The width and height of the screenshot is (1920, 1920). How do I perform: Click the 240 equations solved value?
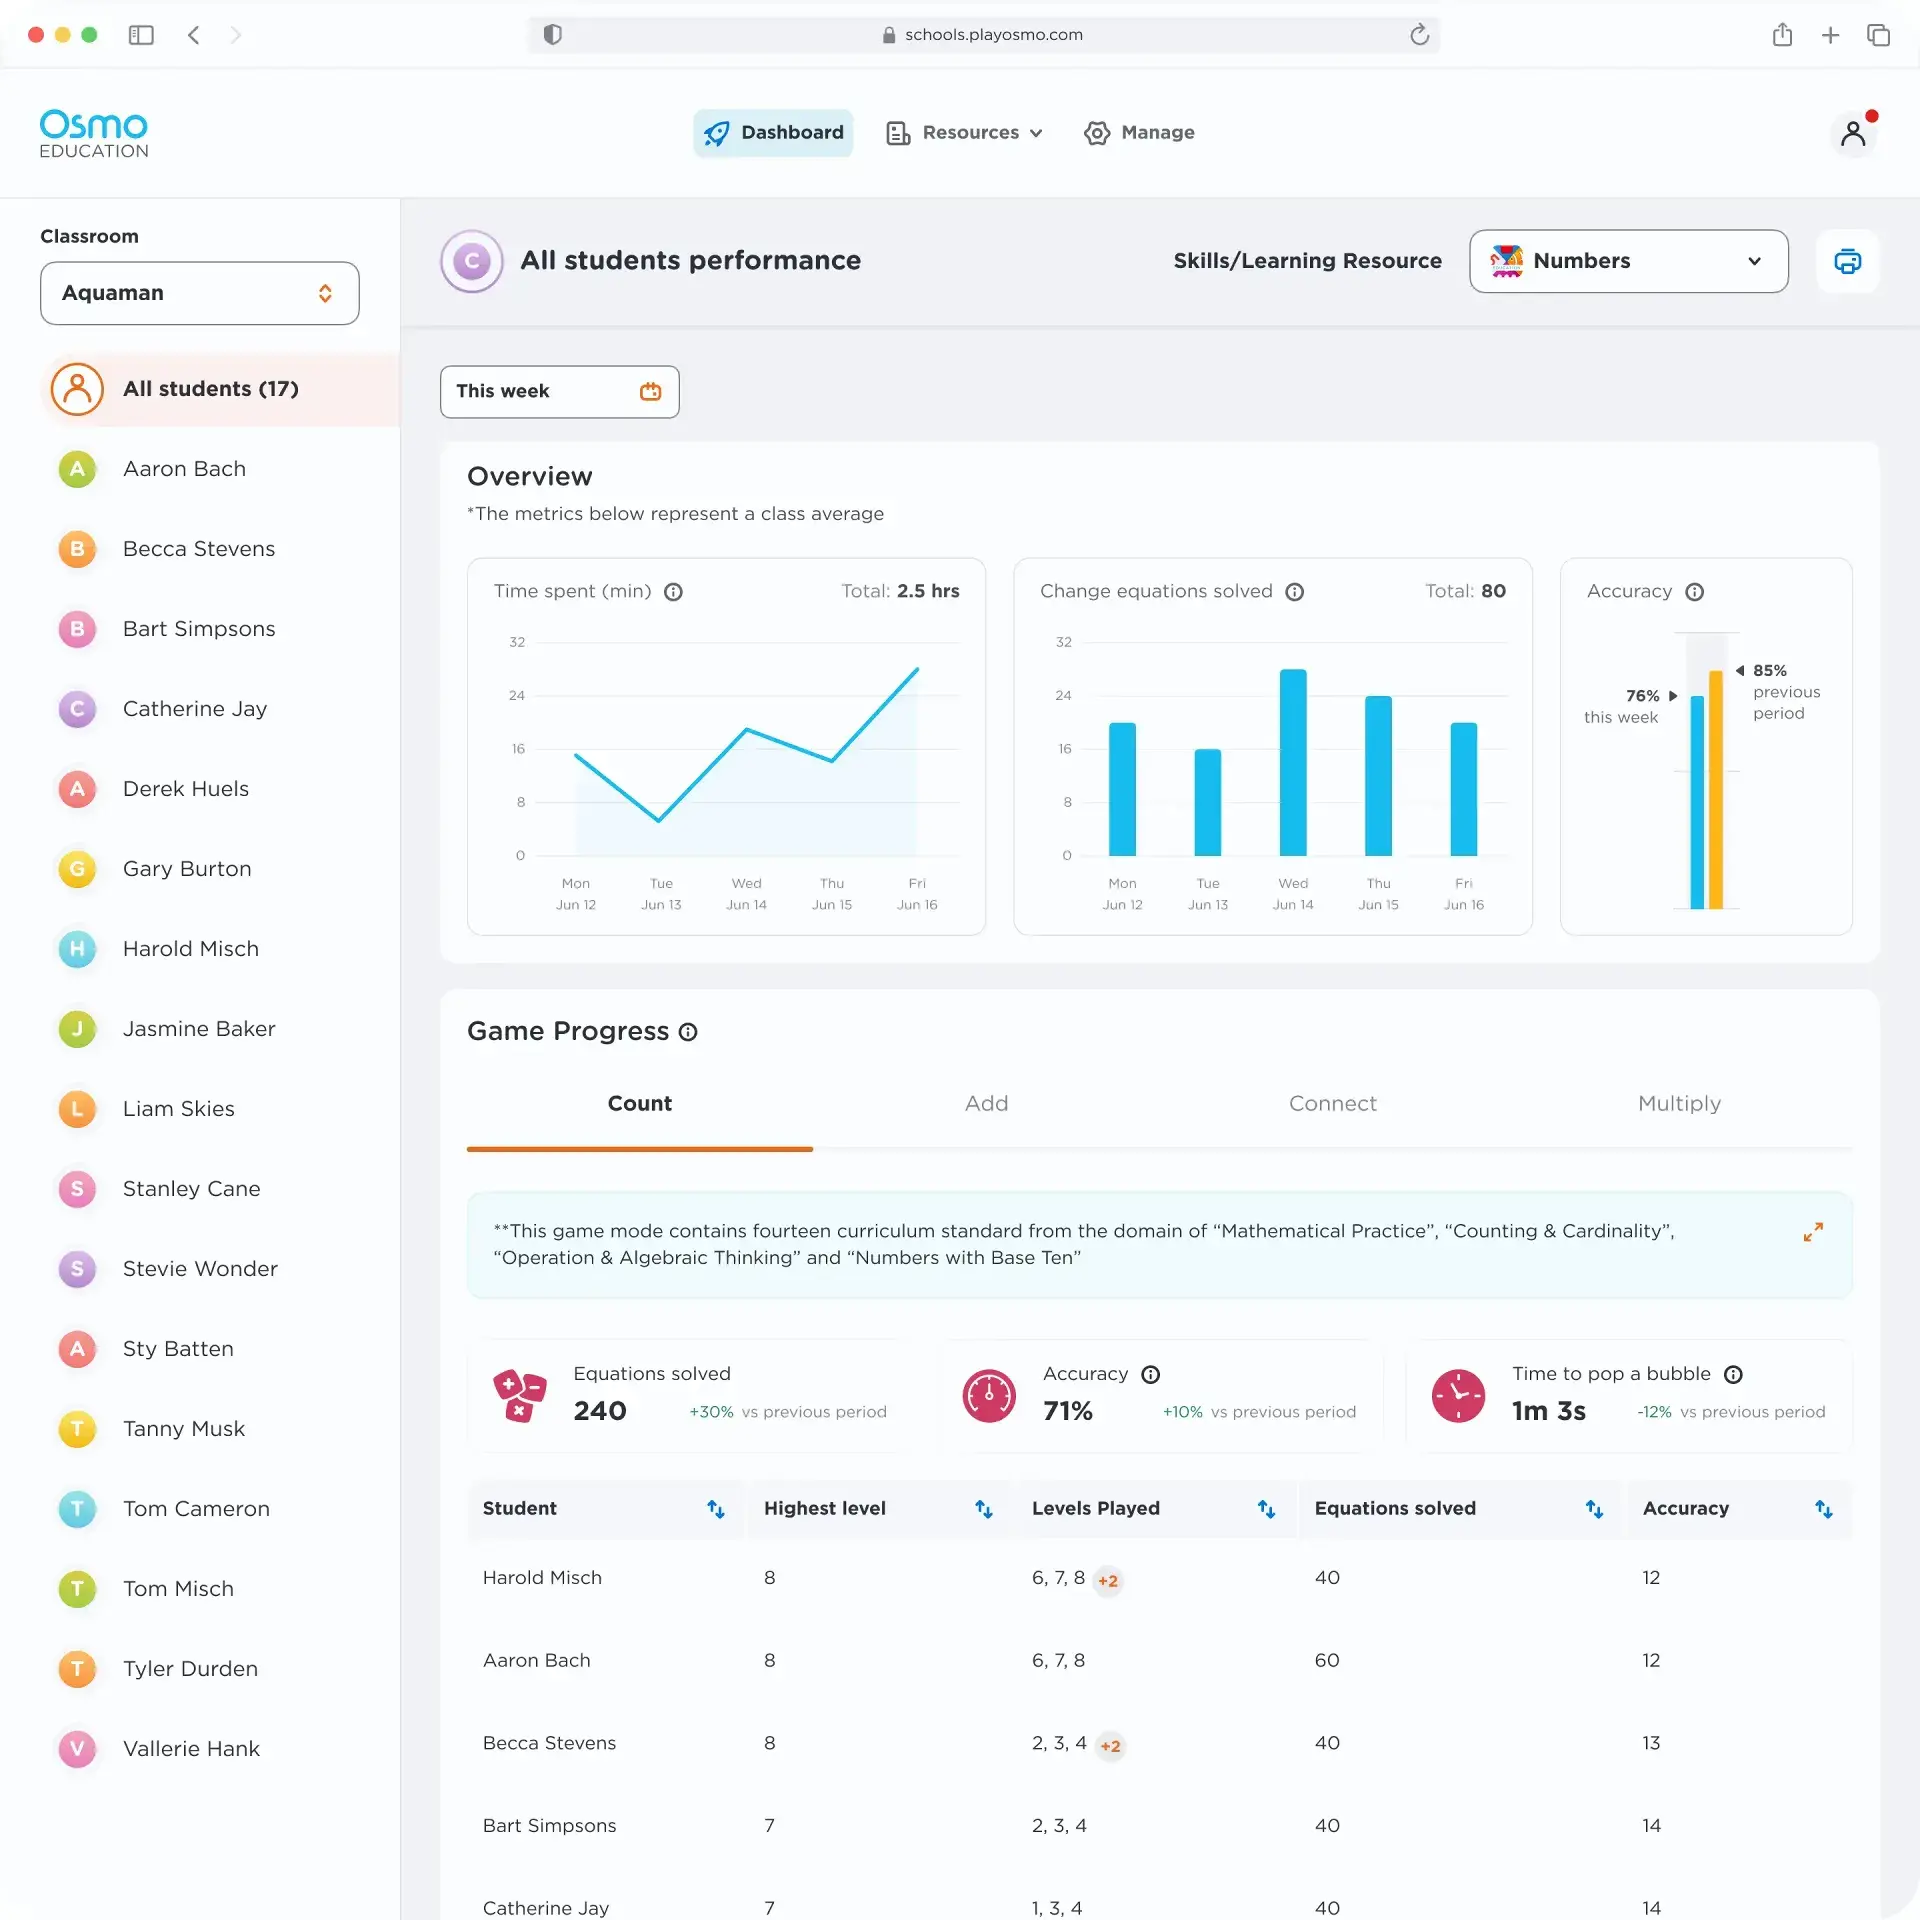pos(600,1411)
